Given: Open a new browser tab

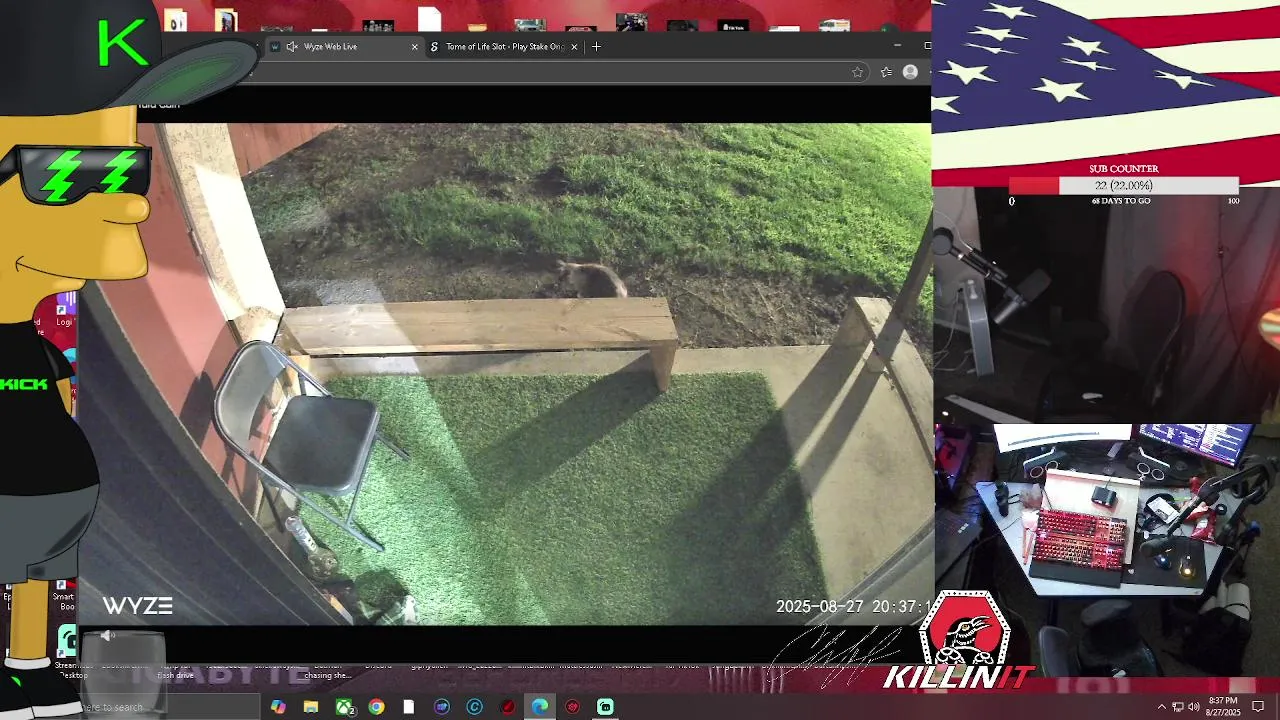Looking at the screenshot, I should pos(596,46).
